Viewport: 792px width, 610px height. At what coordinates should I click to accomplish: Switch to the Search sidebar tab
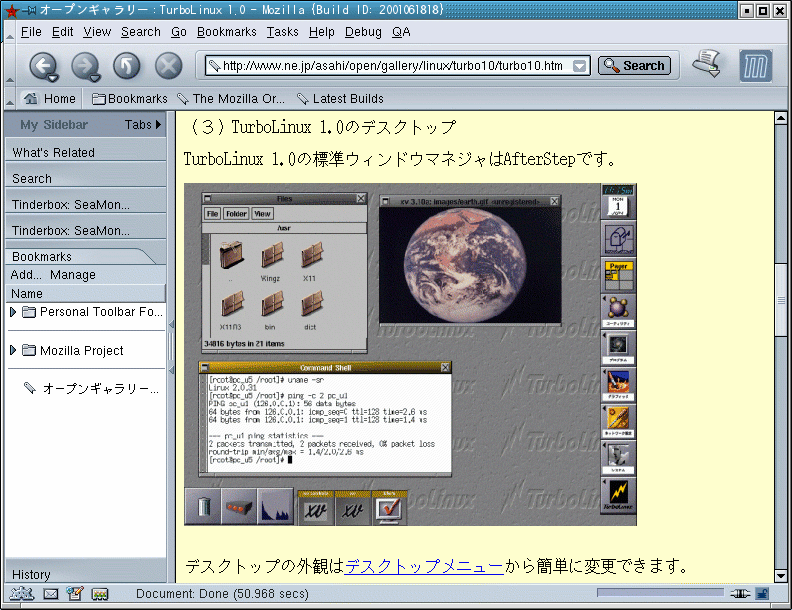click(x=85, y=178)
